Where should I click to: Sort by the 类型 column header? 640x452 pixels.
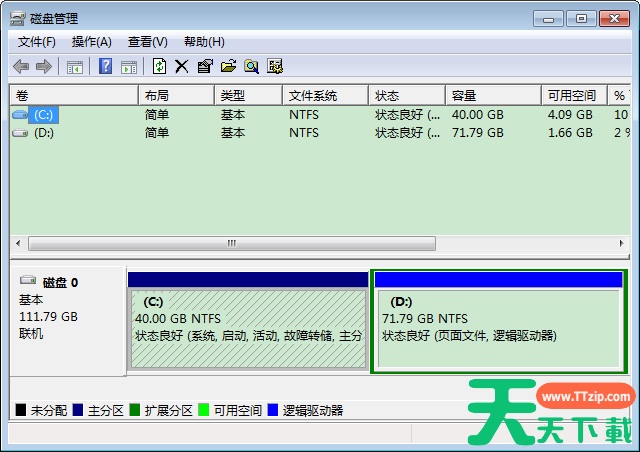click(248, 96)
